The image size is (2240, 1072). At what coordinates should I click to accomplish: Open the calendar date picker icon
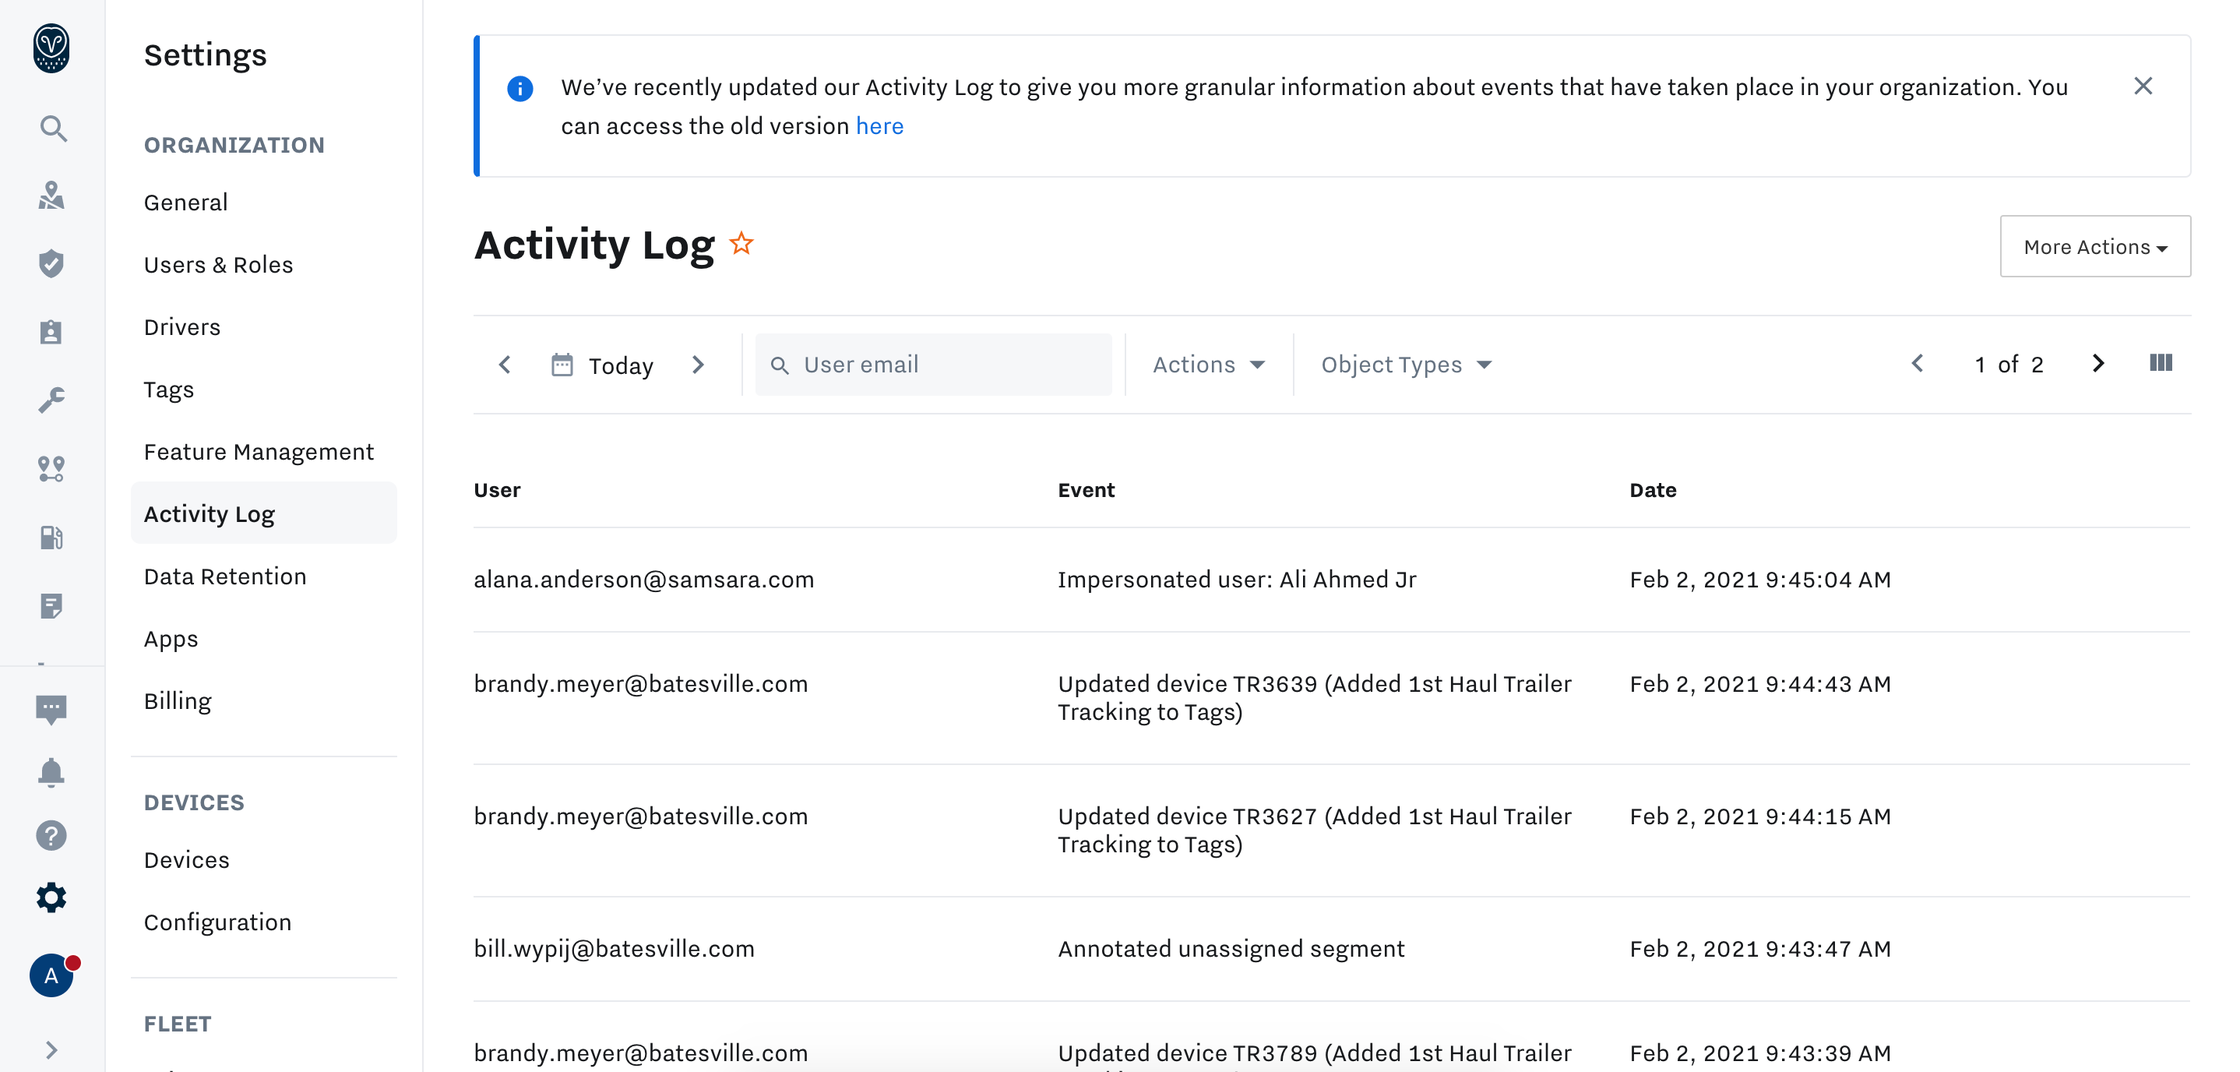point(562,364)
